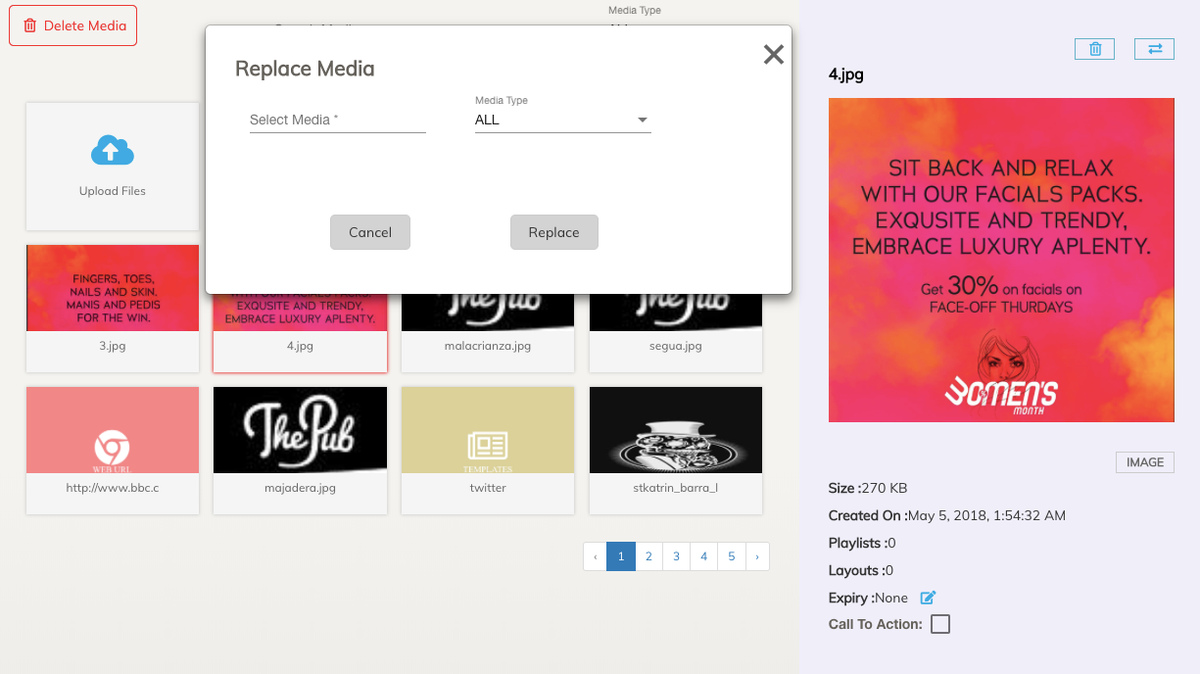Click the Upload Files tile
The image size is (1200, 674).
(112, 166)
